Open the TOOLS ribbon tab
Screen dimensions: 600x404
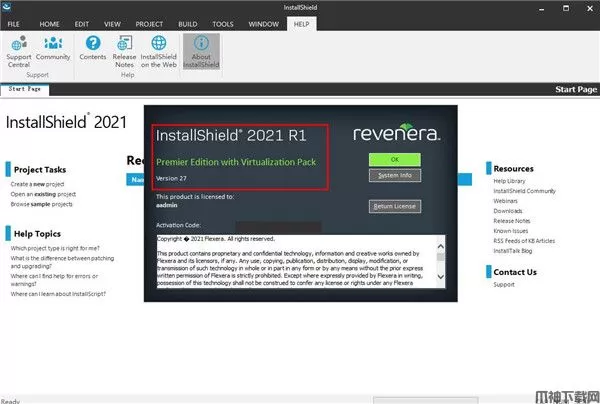[x=223, y=24]
